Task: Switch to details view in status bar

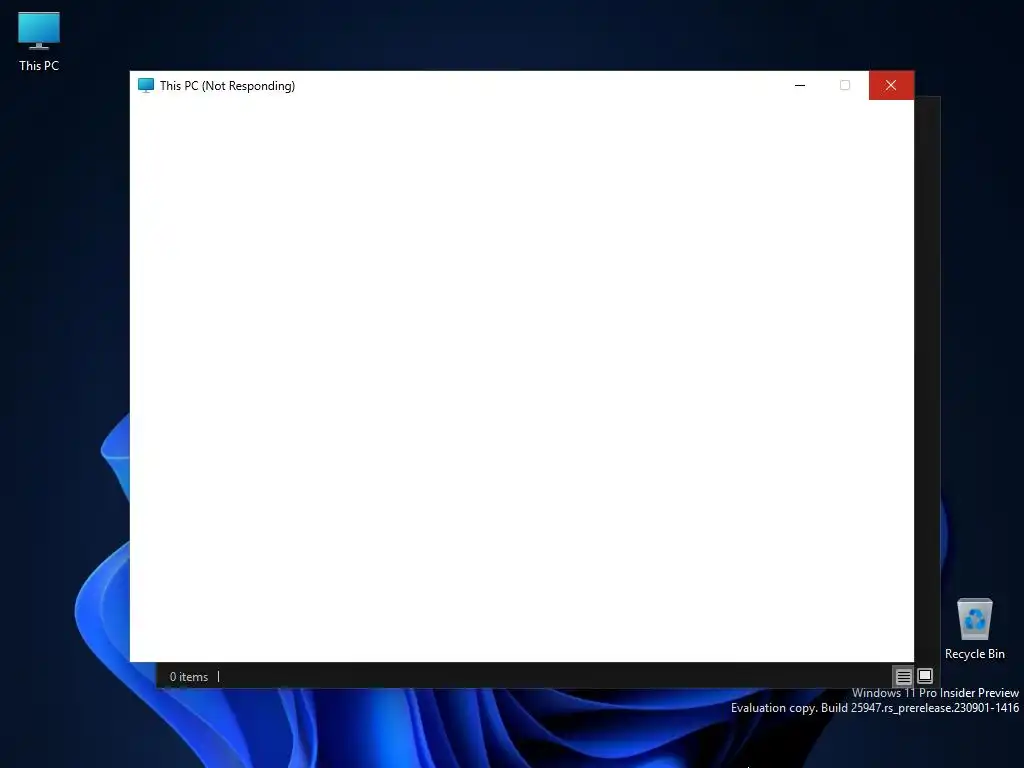Action: (903, 677)
